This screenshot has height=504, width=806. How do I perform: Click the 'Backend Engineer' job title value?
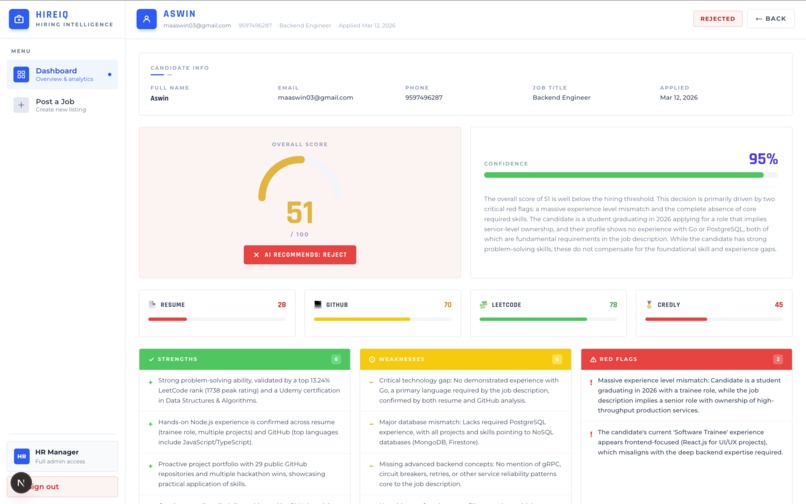tap(561, 98)
